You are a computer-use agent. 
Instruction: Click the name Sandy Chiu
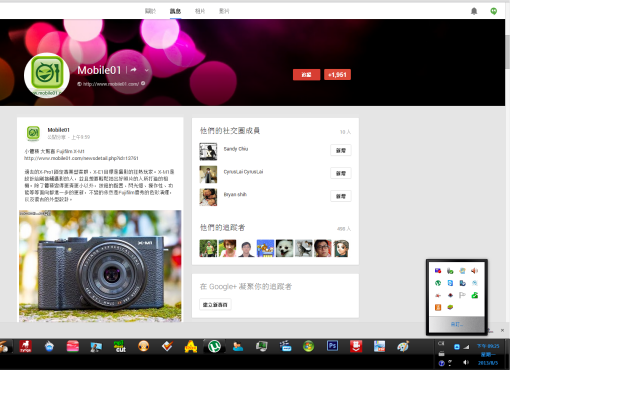236,149
